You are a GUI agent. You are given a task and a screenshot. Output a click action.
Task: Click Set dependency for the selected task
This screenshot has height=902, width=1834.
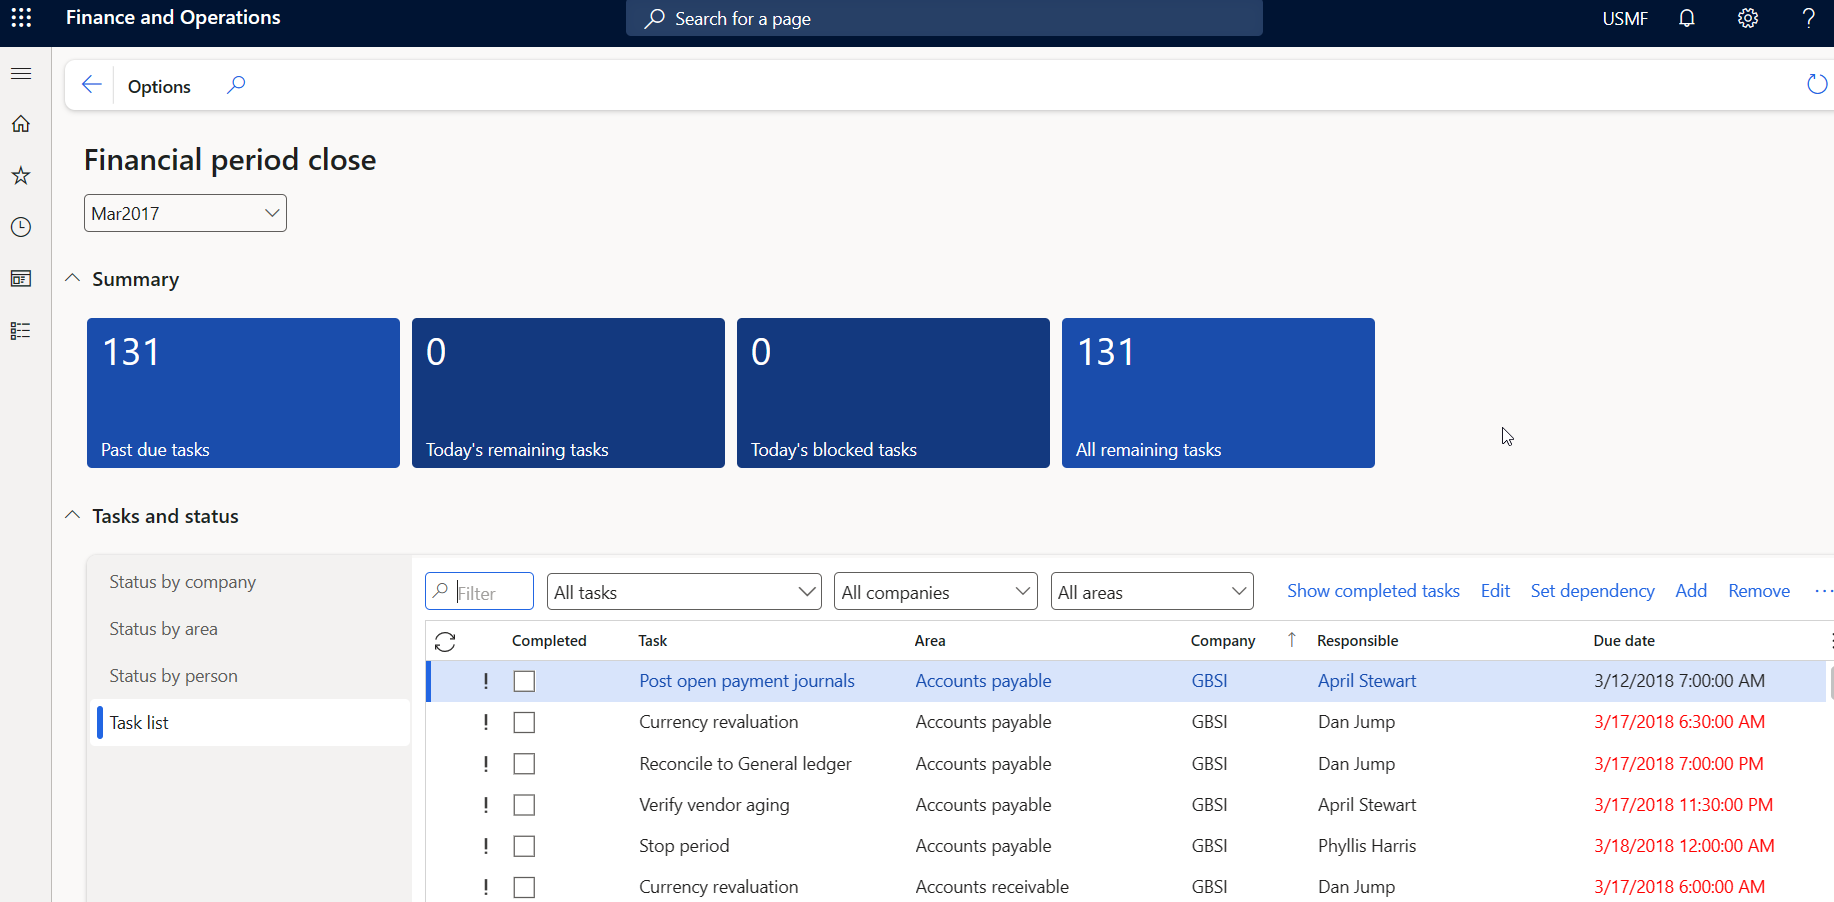1592,590
